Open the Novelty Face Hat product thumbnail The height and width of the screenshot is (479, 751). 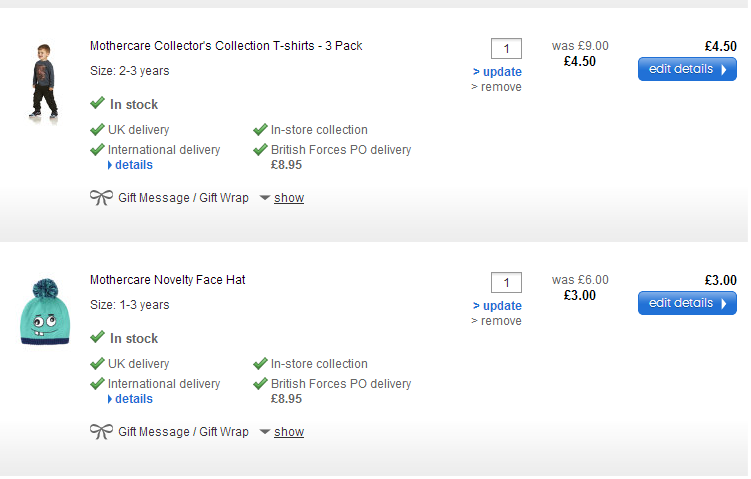pos(46,312)
